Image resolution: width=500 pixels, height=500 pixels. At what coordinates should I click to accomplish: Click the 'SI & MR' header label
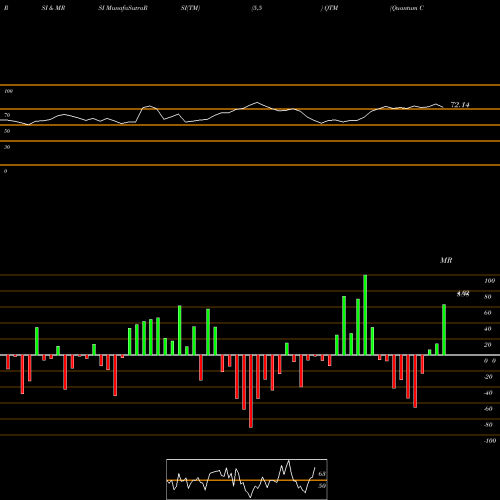(53, 8)
